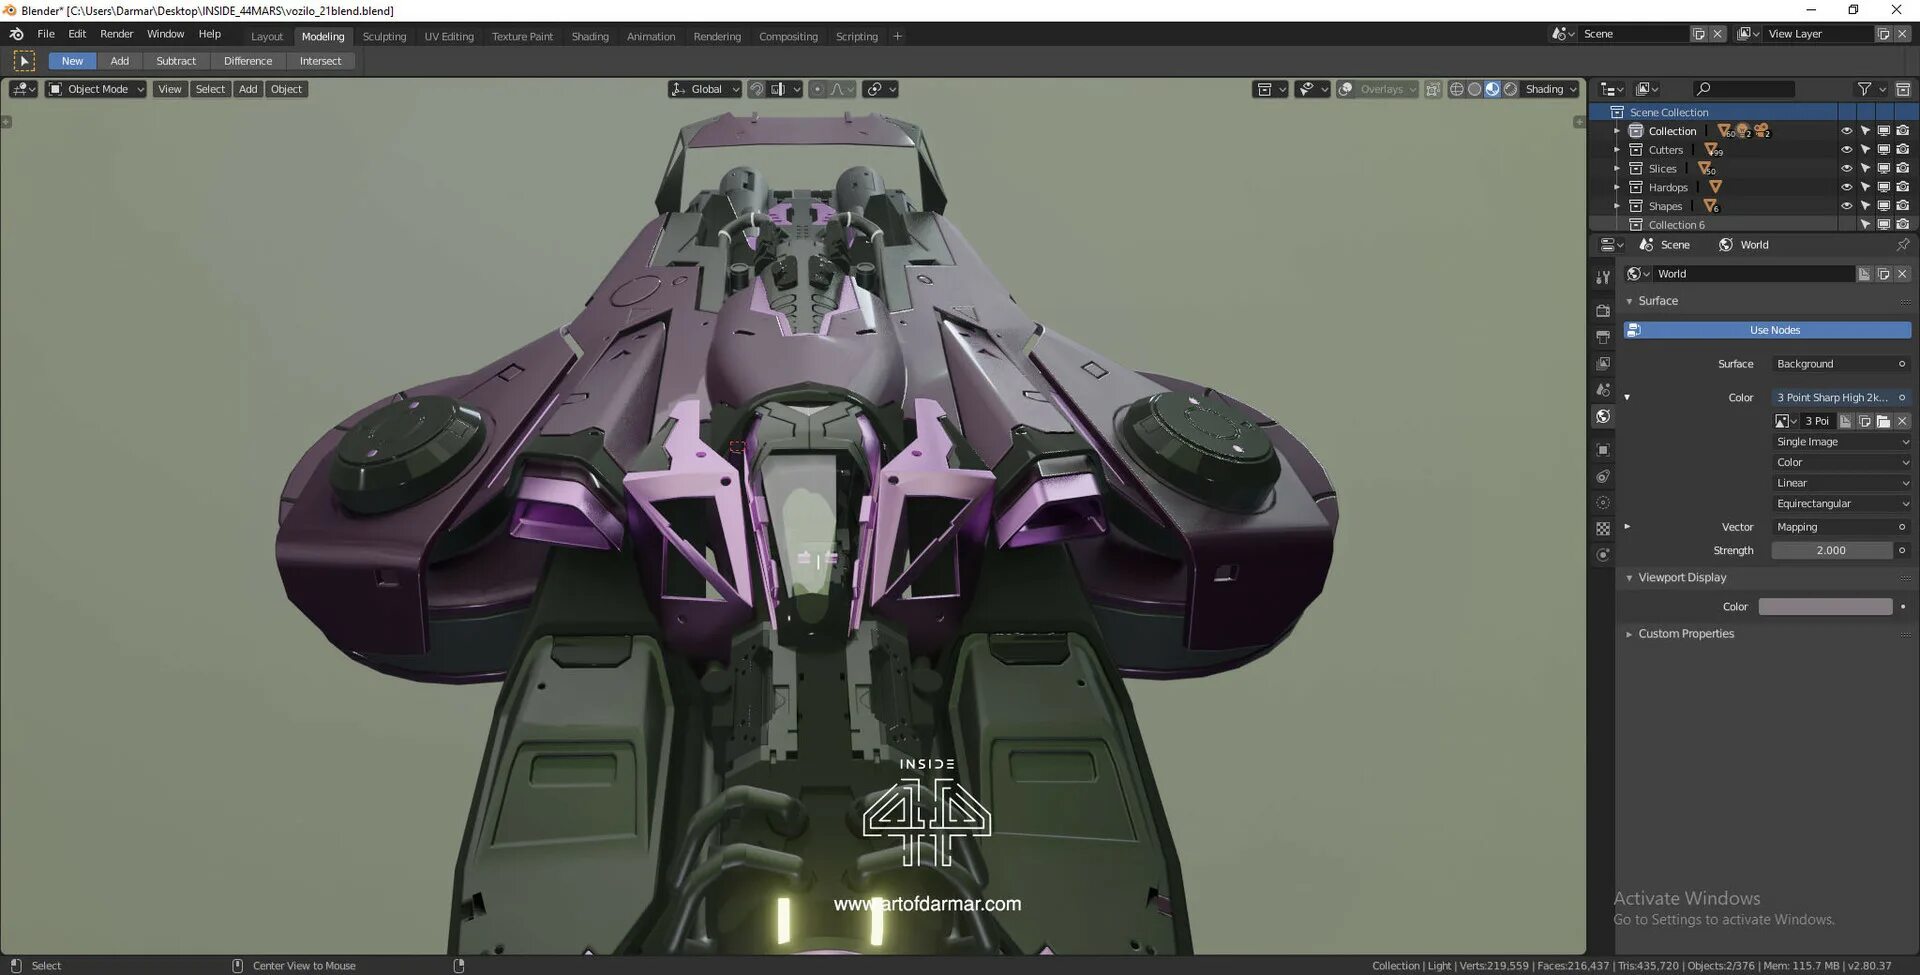This screenshot has width=1920, height=975.
Task: Open the View Layer properties tab
Action: click(x=1603, y=363)
